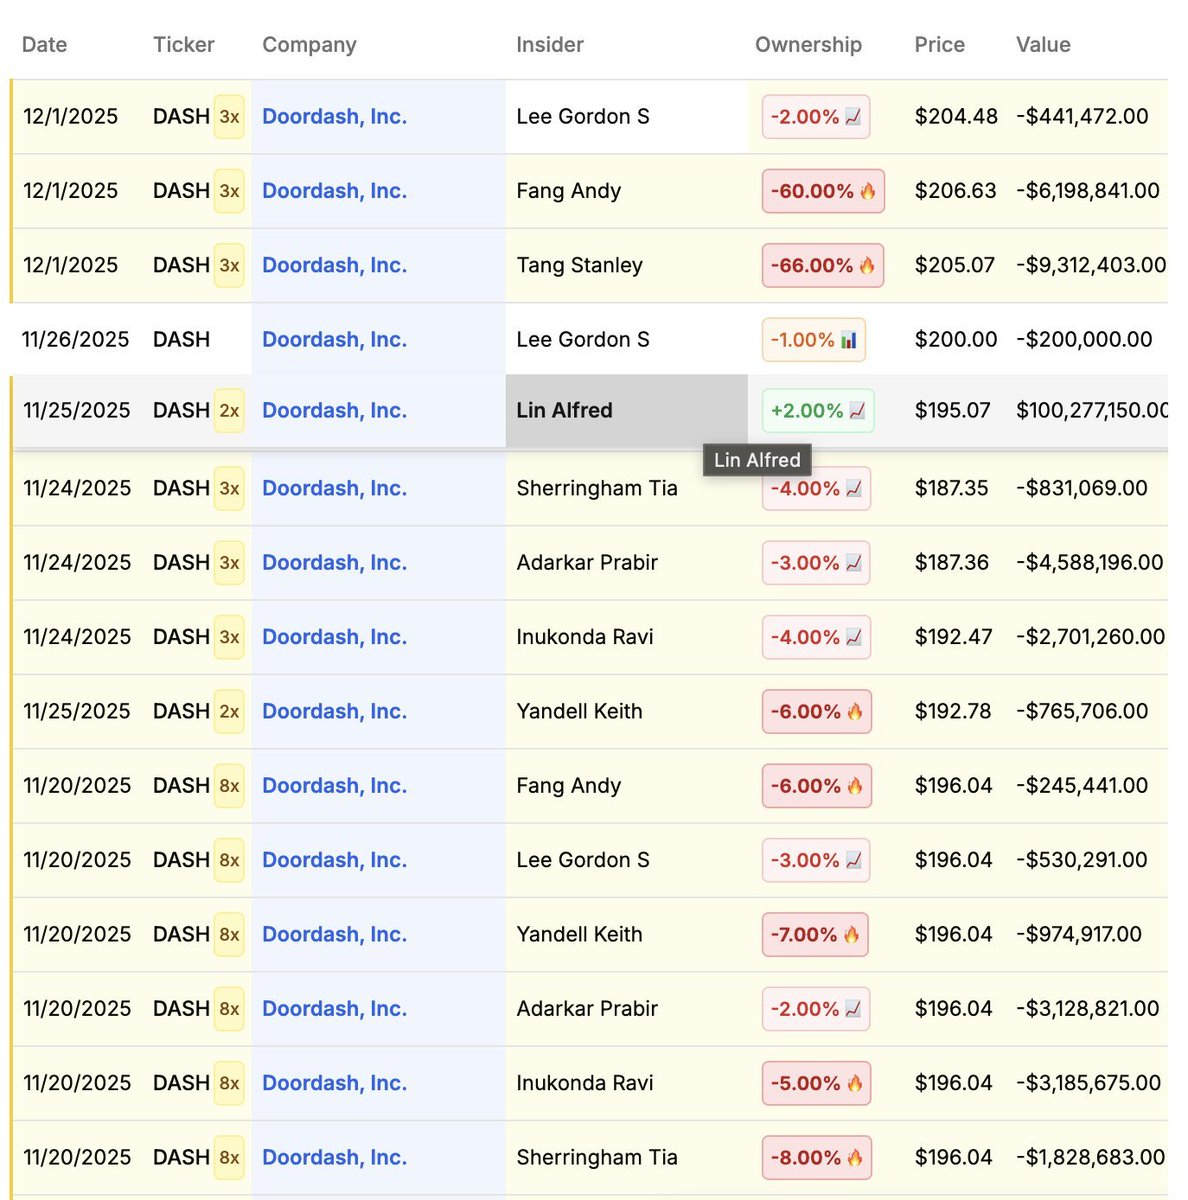Click the value -$9,312,403.00
Screen dimensions: 1188x1200
(x=1091, y=265)
